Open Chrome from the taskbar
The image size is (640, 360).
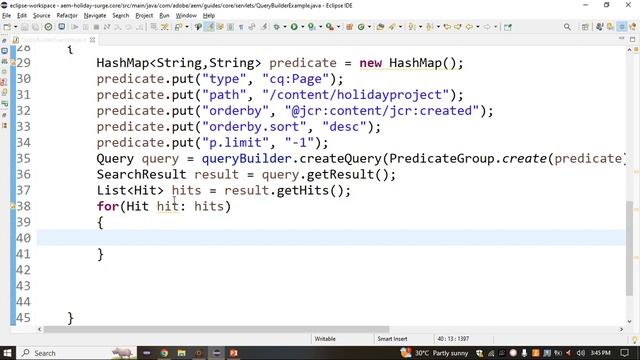[x=164, y=353]
